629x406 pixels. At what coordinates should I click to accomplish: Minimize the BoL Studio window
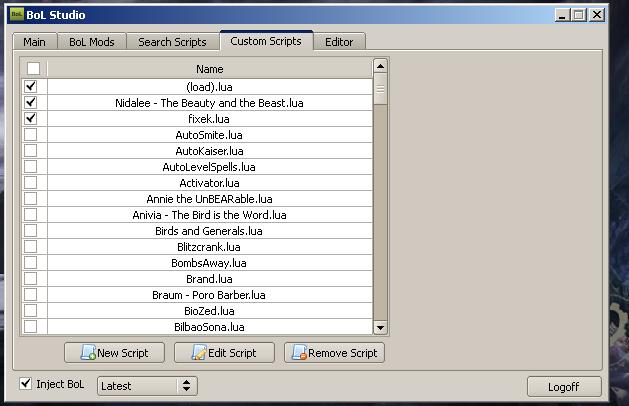pos(562,15)
